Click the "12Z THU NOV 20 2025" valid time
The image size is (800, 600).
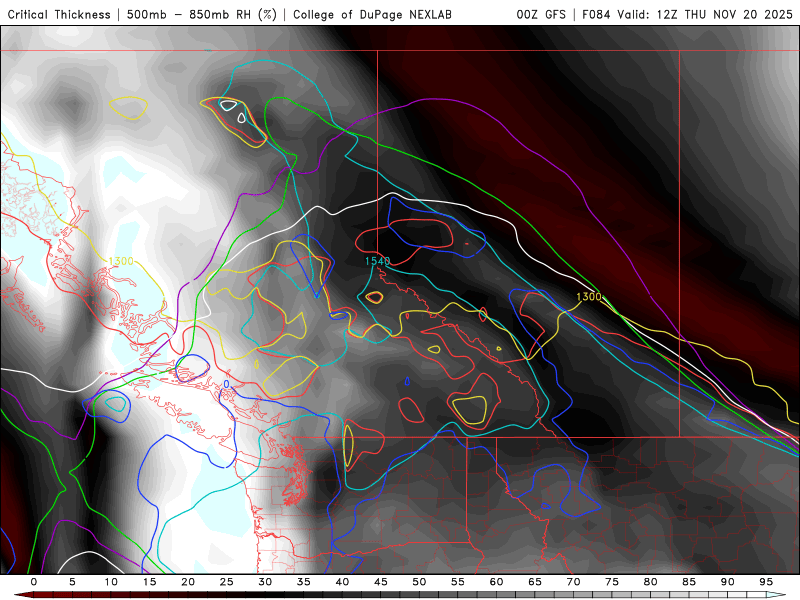pos(724,14)
